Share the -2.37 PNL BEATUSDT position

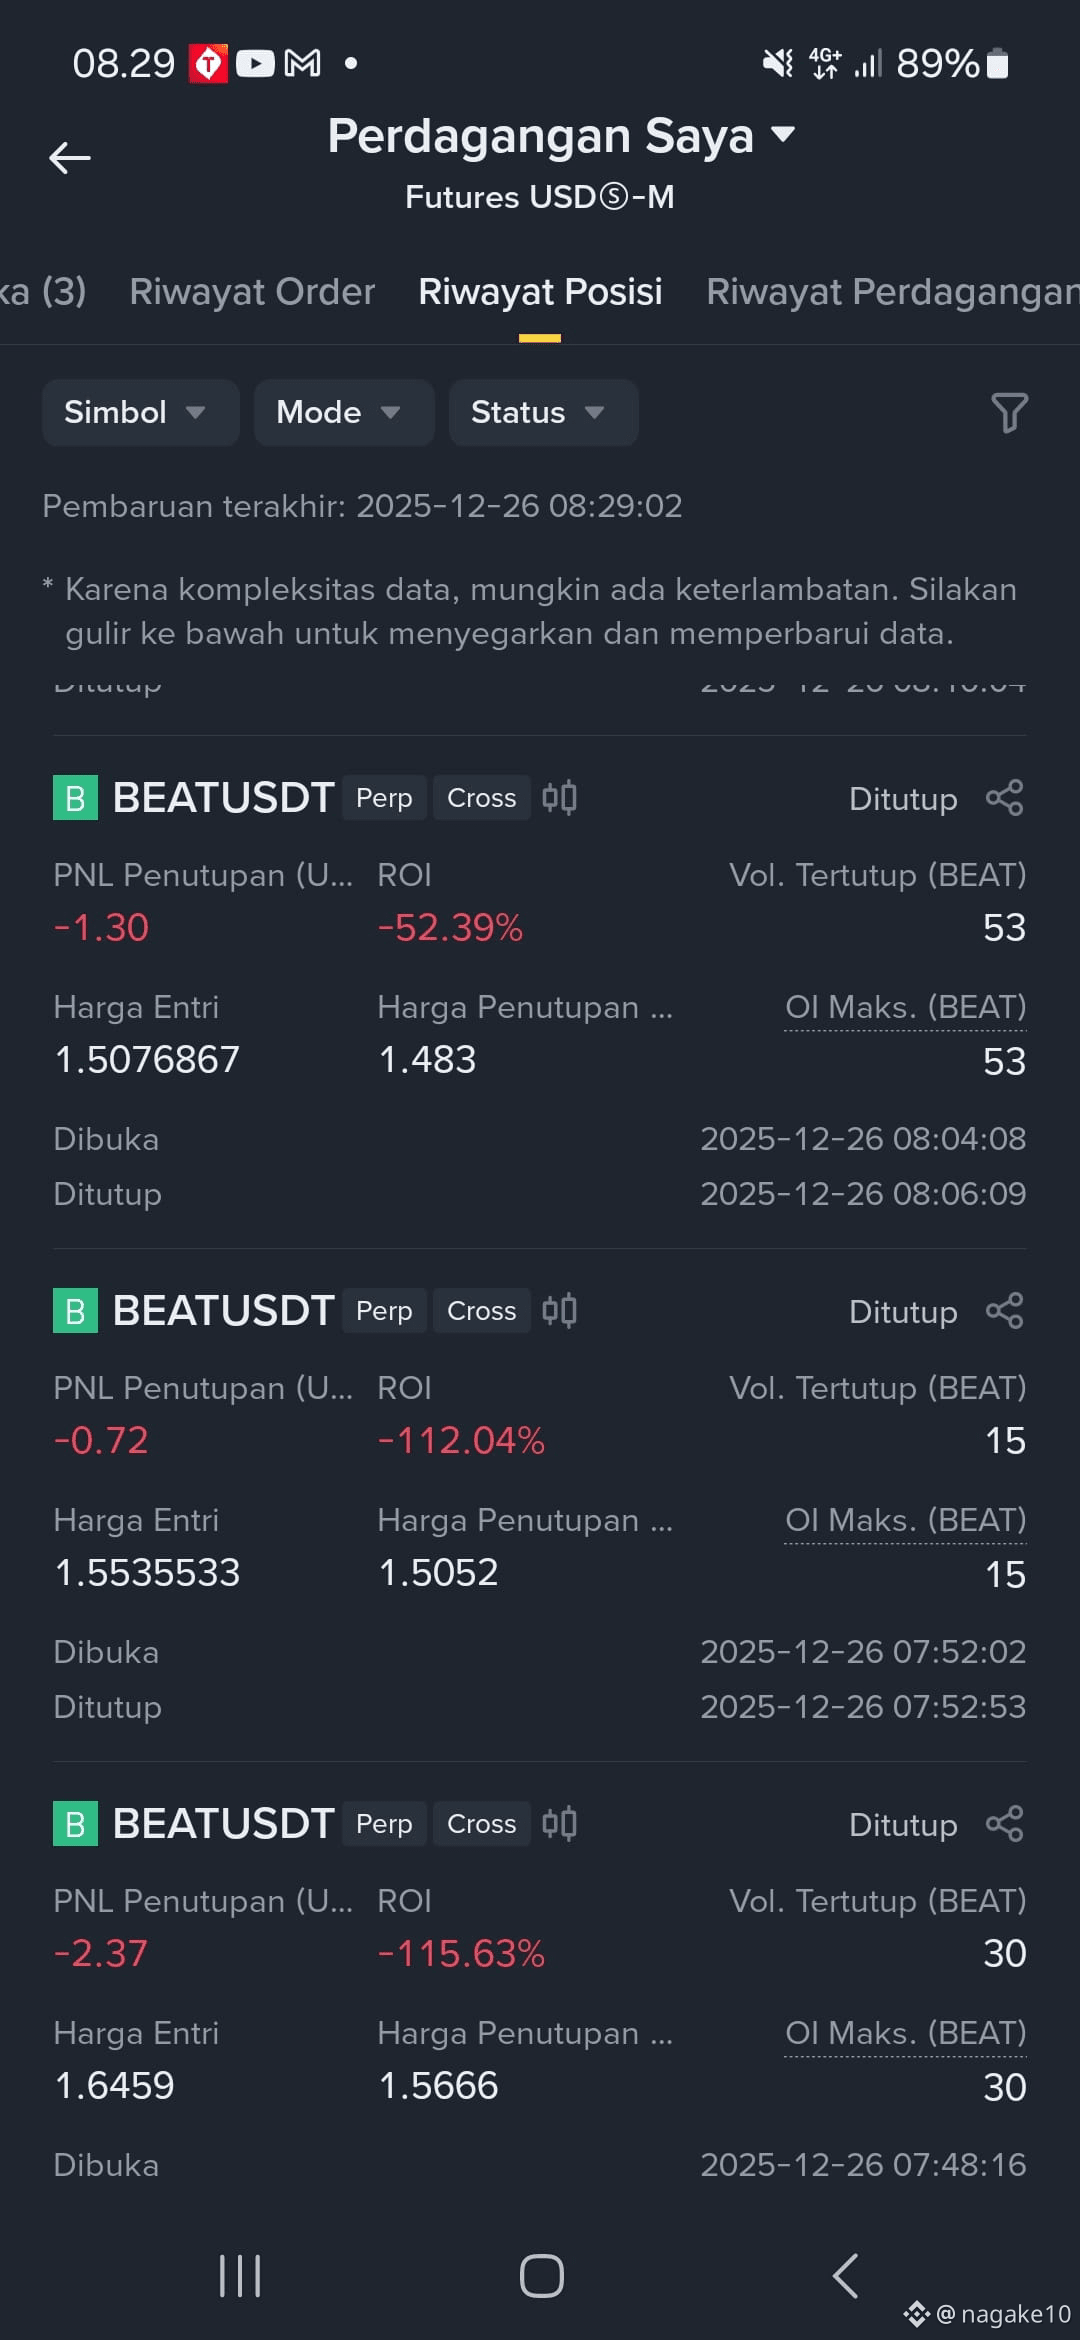point(1004,1824)
